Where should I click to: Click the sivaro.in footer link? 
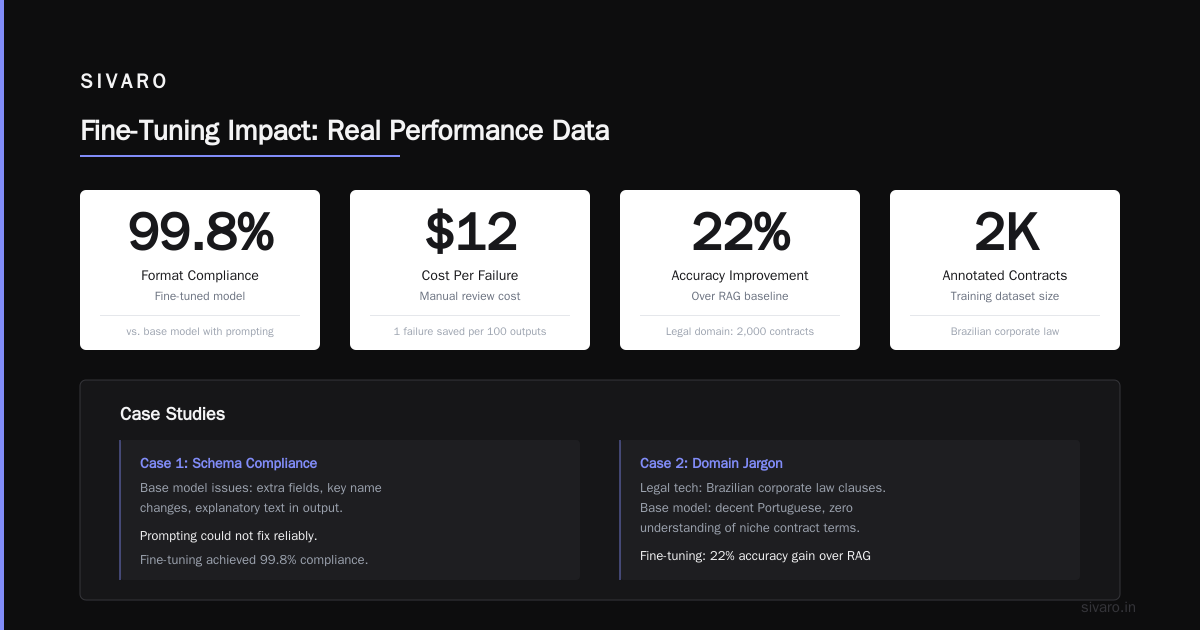point(1108,607)
